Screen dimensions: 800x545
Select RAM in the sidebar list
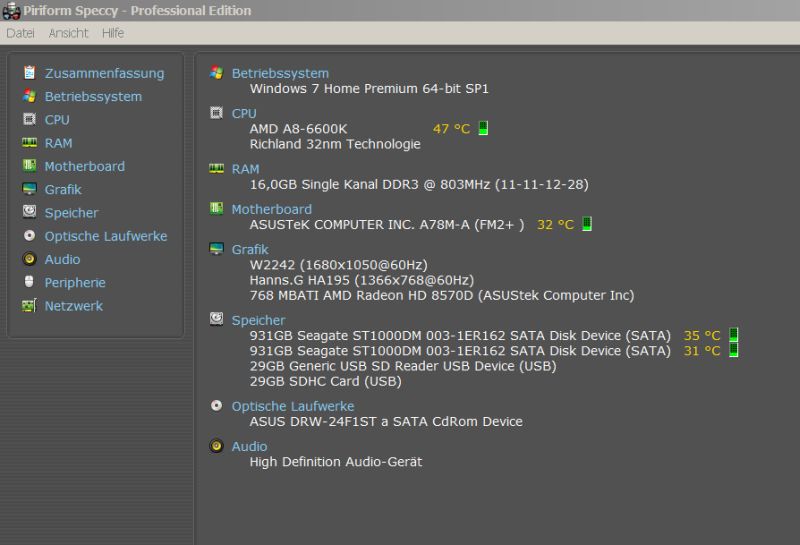tap(59, 143)
